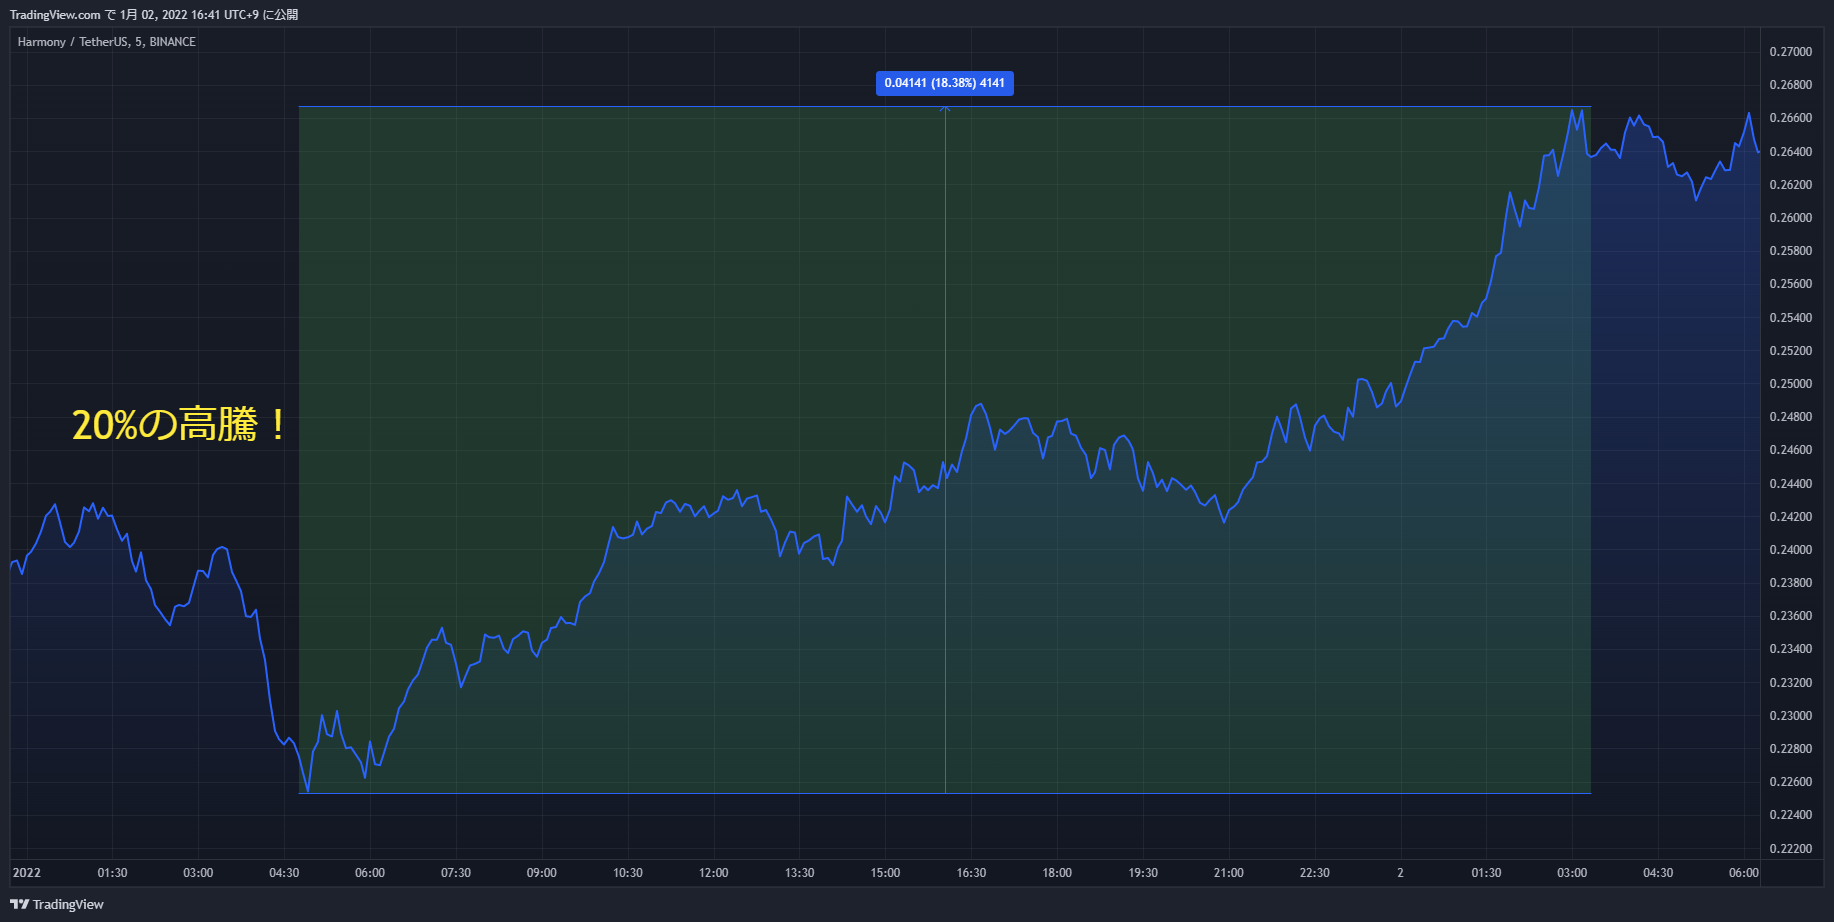
Task: Click the 13:30 time axis label
Action: tap(800, 873)
